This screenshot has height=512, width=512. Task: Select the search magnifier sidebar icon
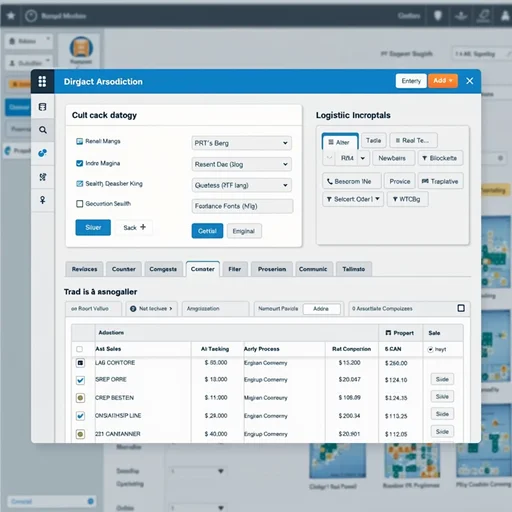coord(43,130)
